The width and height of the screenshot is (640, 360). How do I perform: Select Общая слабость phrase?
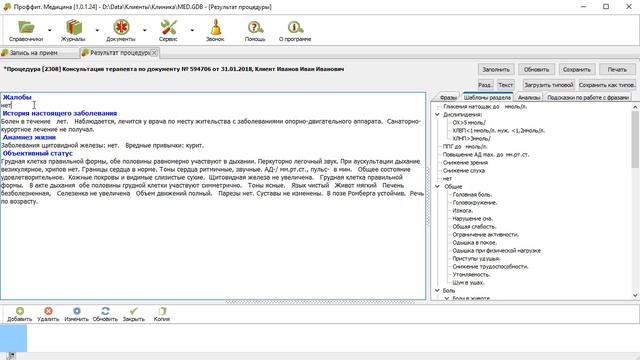474,227
